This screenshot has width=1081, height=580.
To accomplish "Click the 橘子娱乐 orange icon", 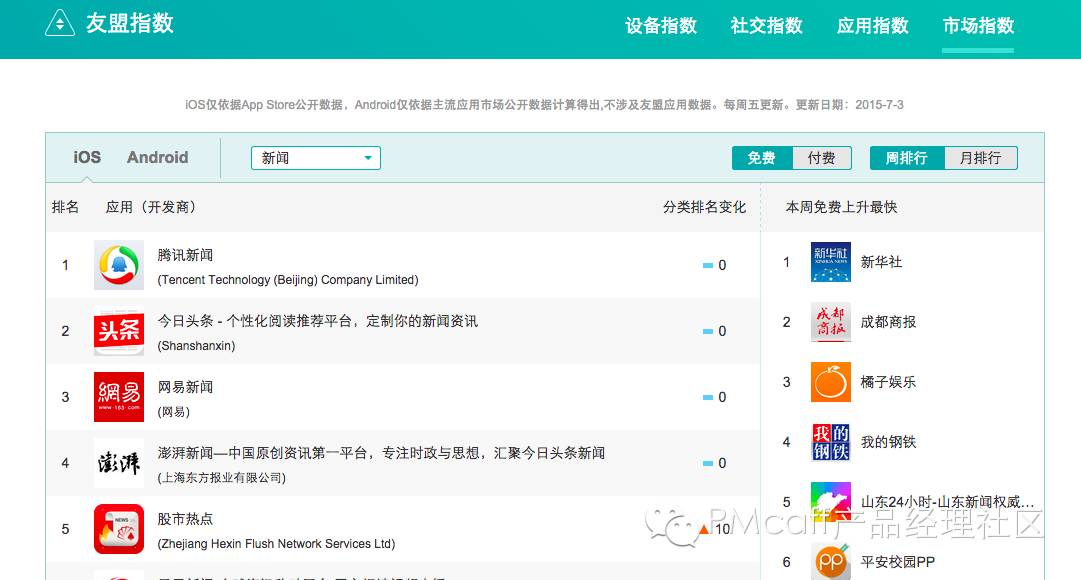I will pyautogui.click(x=831, y=382).
